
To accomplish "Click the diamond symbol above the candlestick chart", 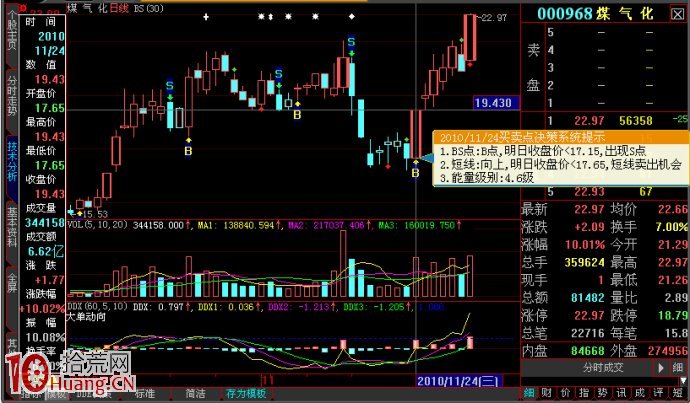I will coord(352,17).
